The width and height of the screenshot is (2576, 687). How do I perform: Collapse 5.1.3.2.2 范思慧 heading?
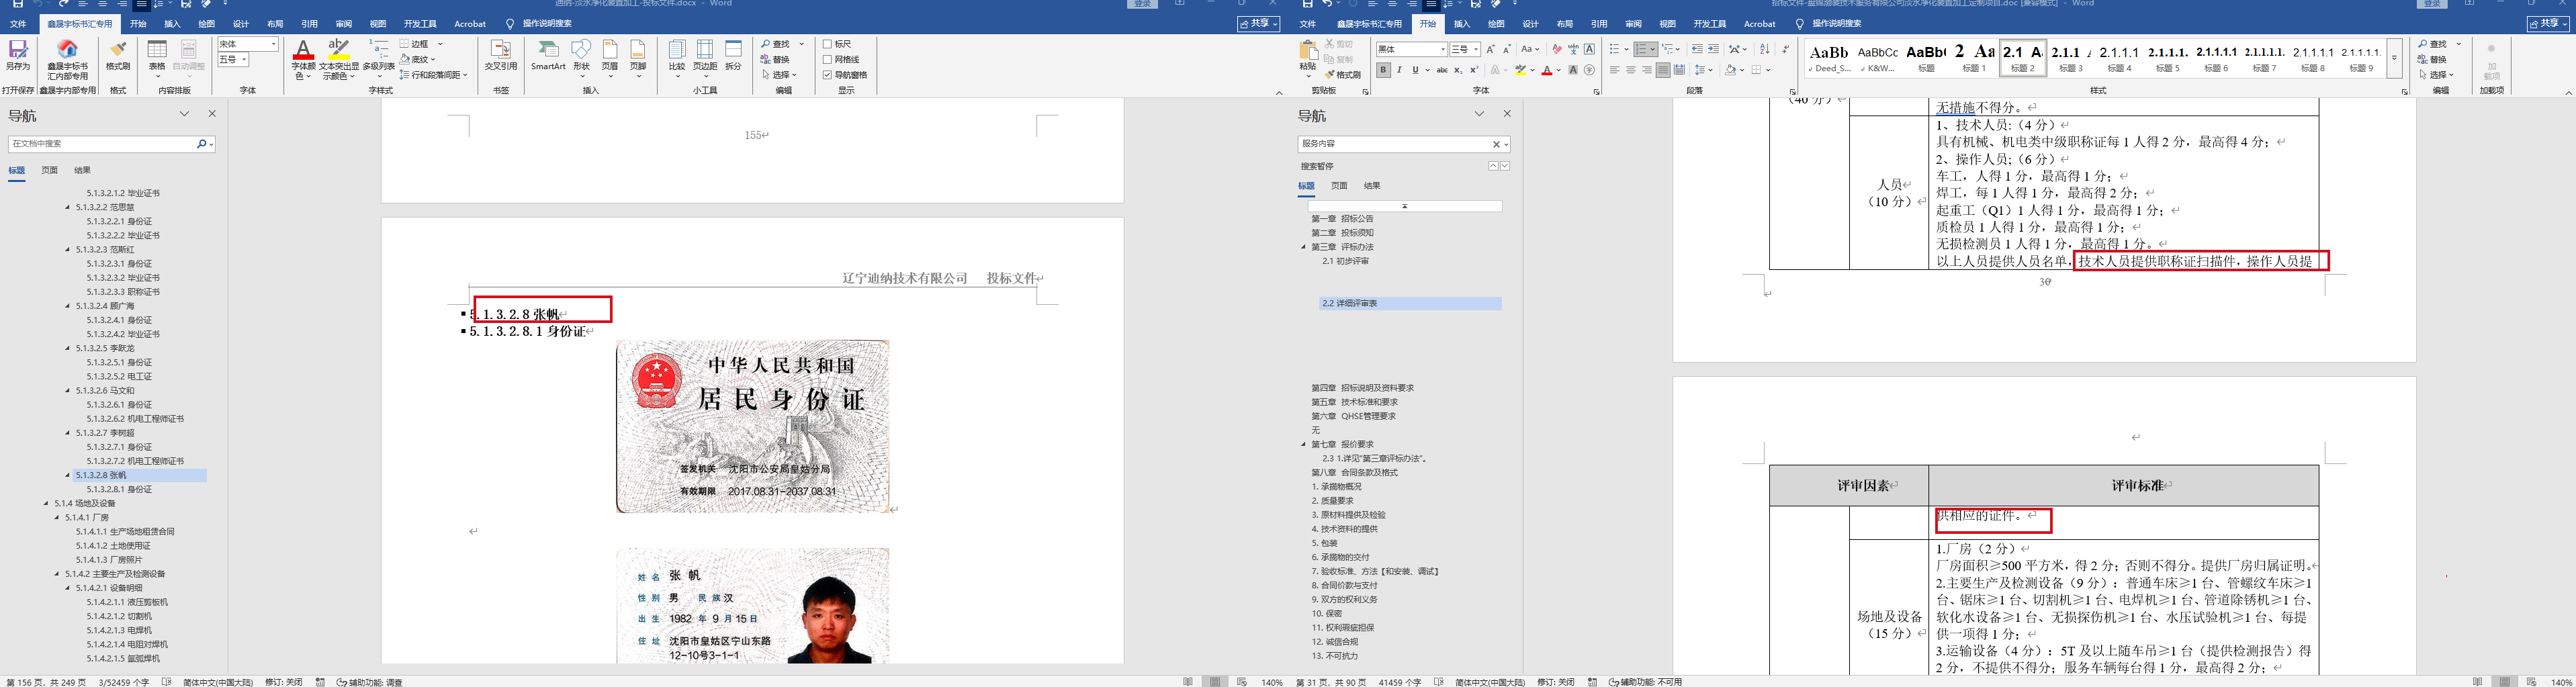(x=68, y=207)
